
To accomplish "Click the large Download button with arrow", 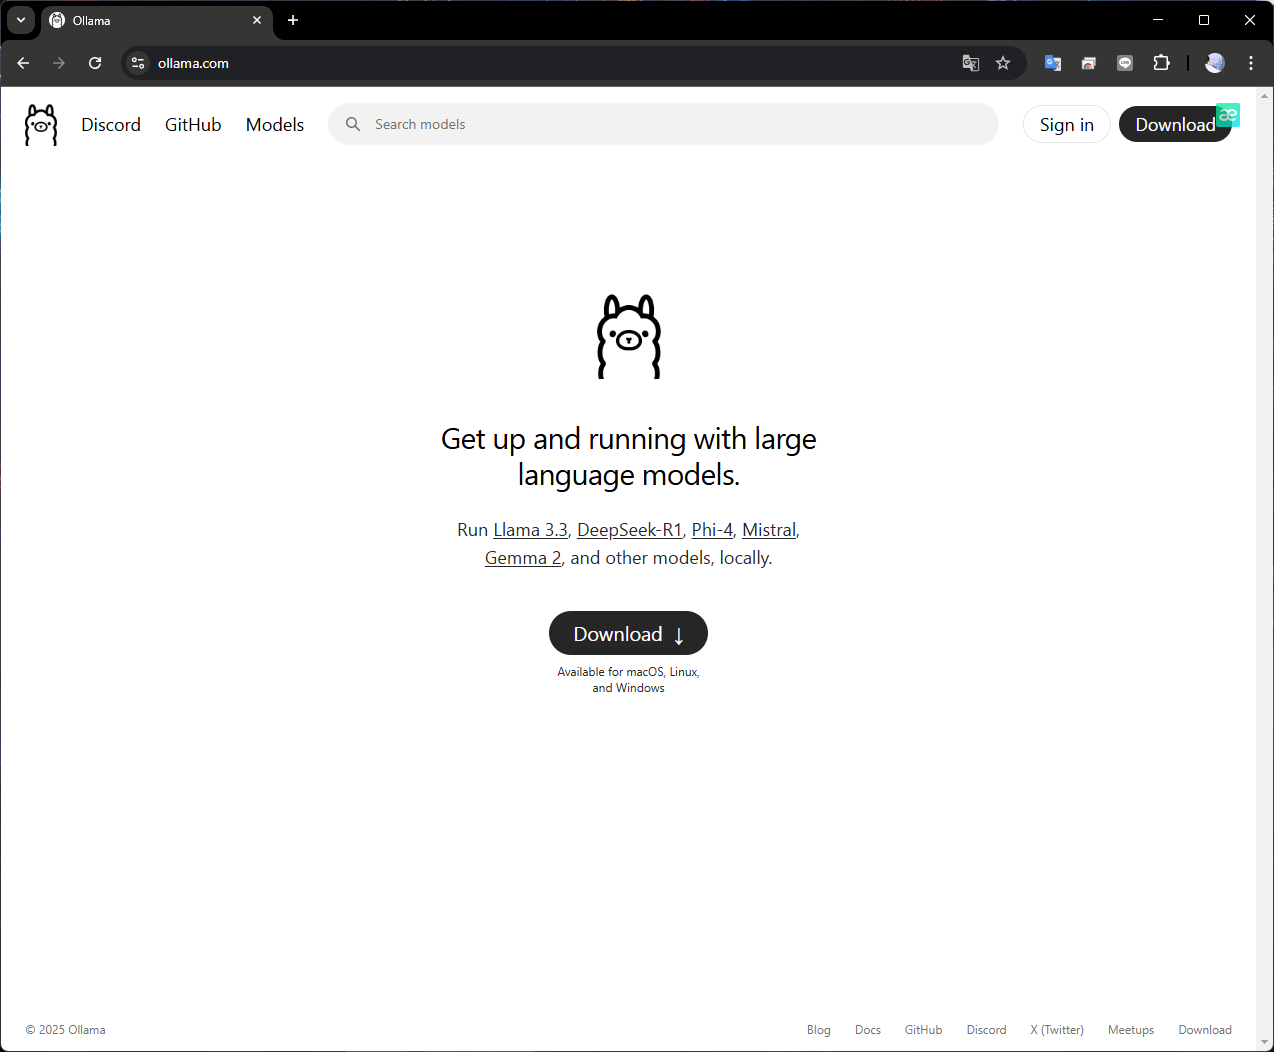I will pos(628,633).
